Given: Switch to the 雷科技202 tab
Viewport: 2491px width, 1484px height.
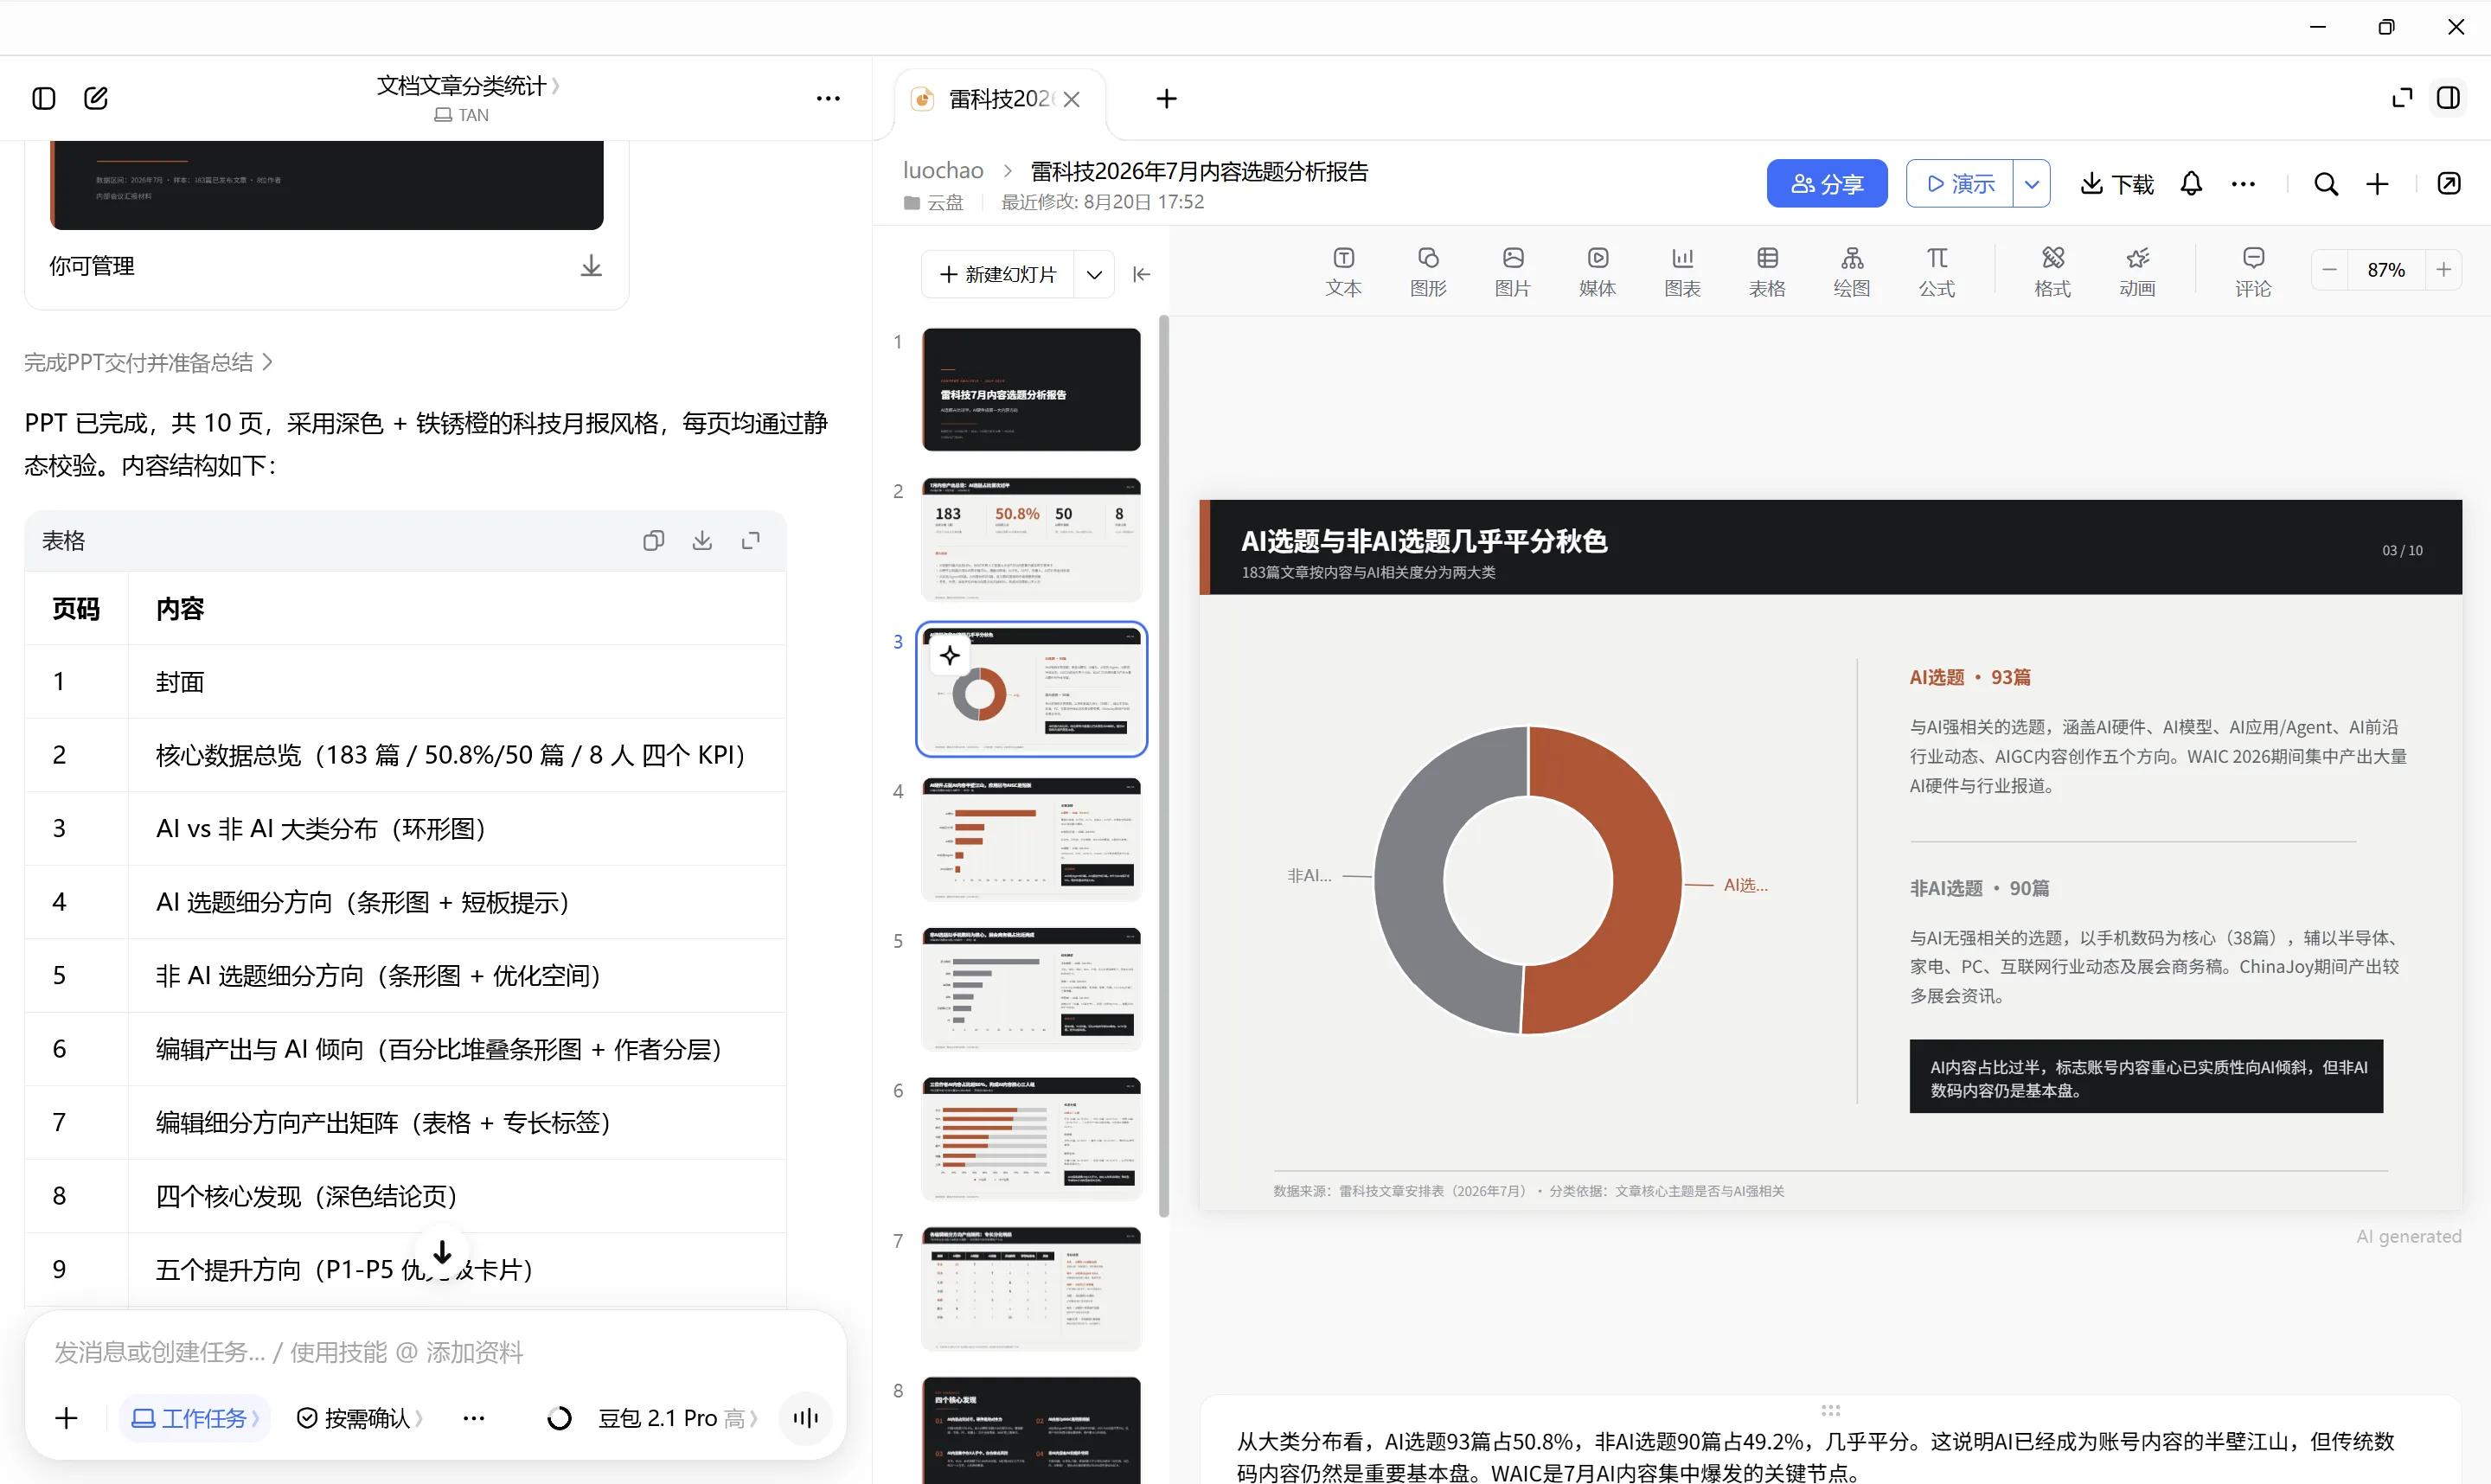Looking at the screenshot, I should click(998, 99).
